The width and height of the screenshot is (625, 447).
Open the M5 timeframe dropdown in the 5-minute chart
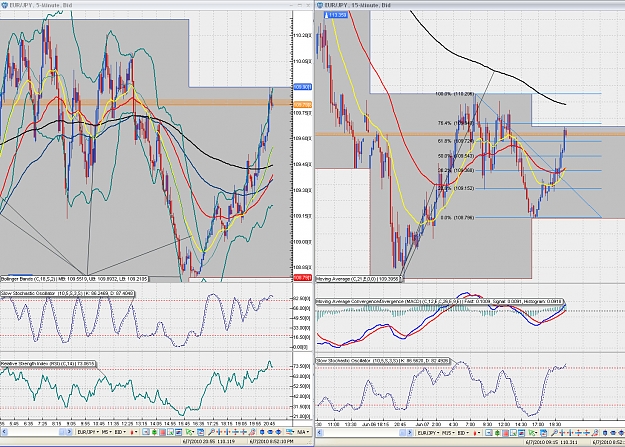tap(106, 432)
